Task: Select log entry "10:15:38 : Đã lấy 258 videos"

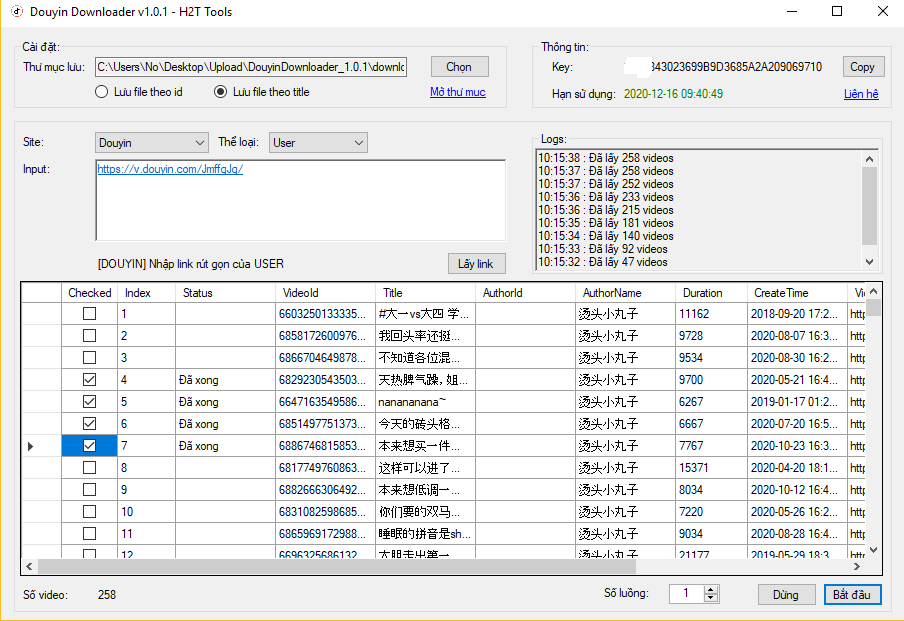Action: (x=605, y=158)
